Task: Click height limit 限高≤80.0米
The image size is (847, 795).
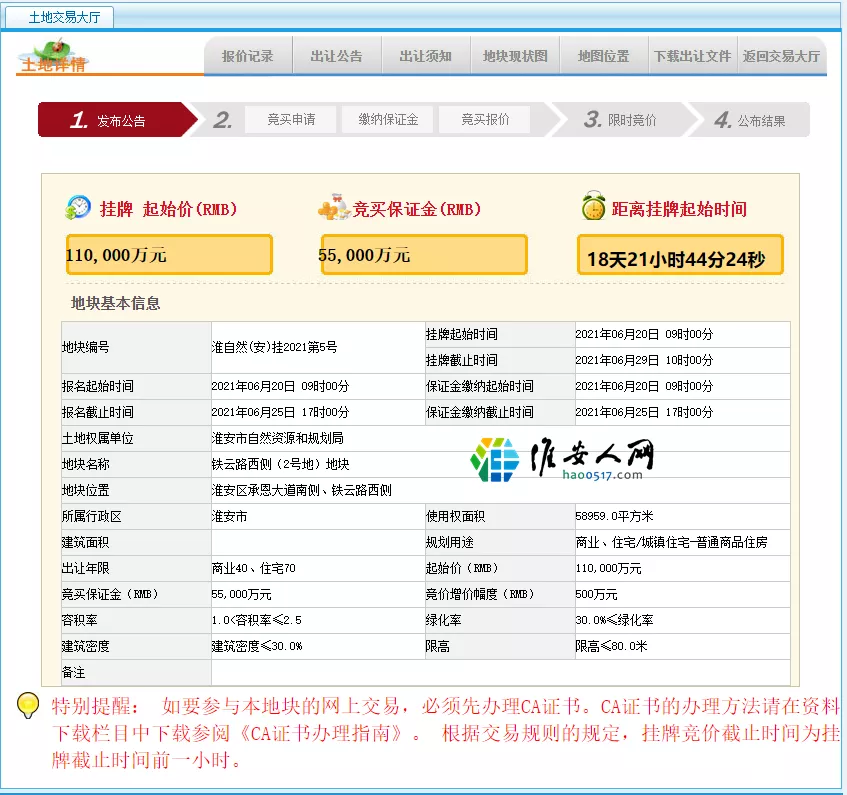Action: coord(611,646)
